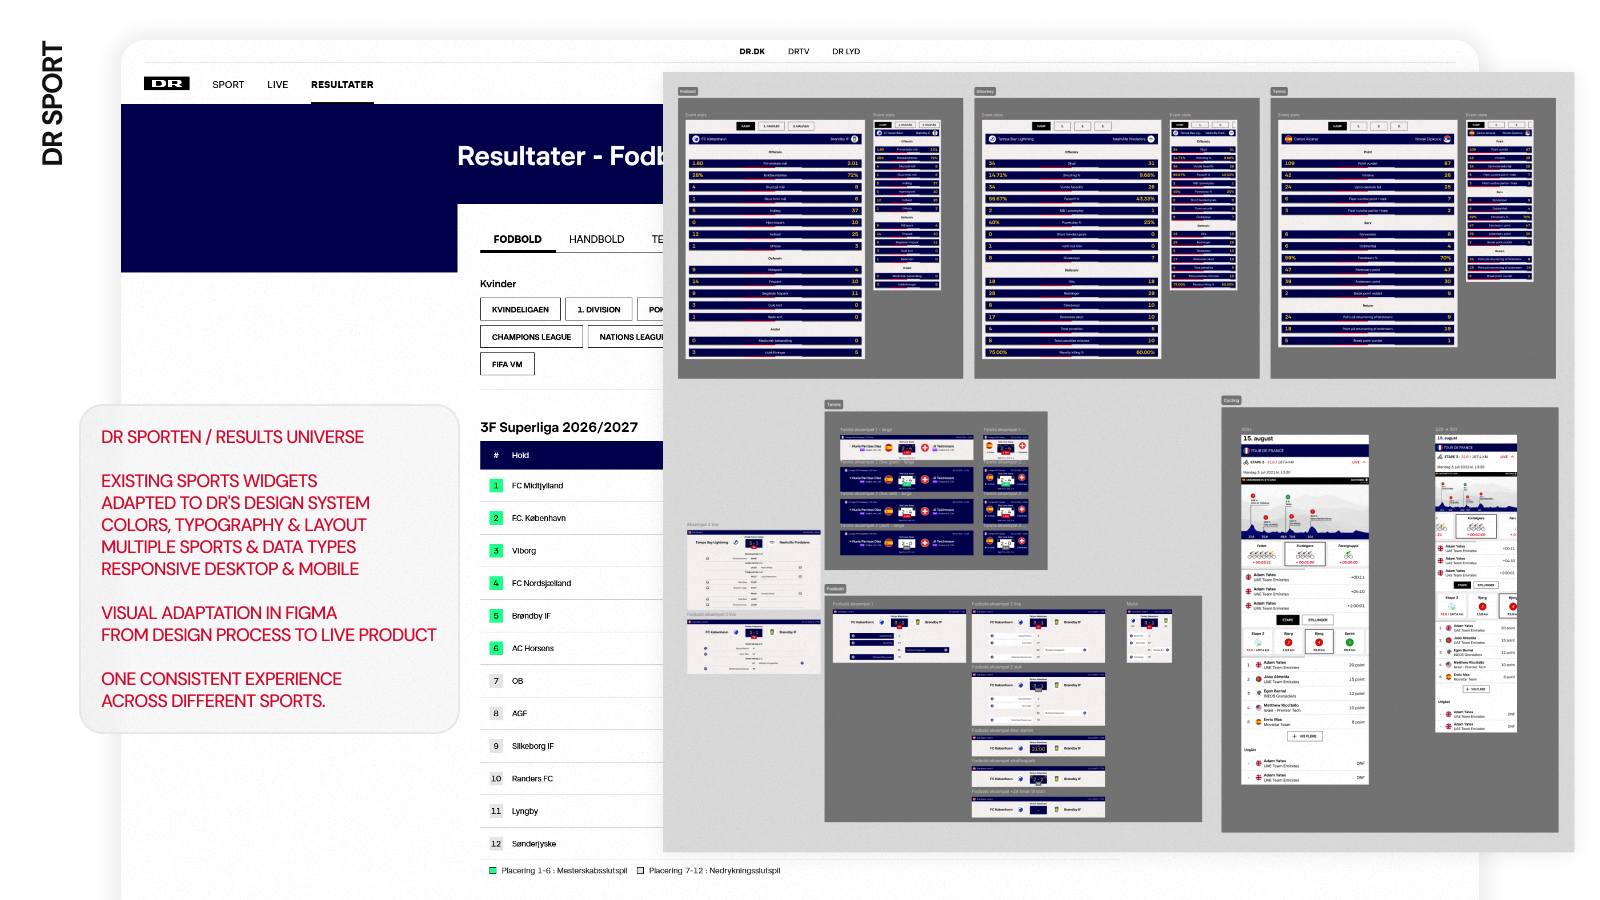Click rank badge 2 beside F.C. København
This screenshot has width=1600, height=900.
click(496, 518)
